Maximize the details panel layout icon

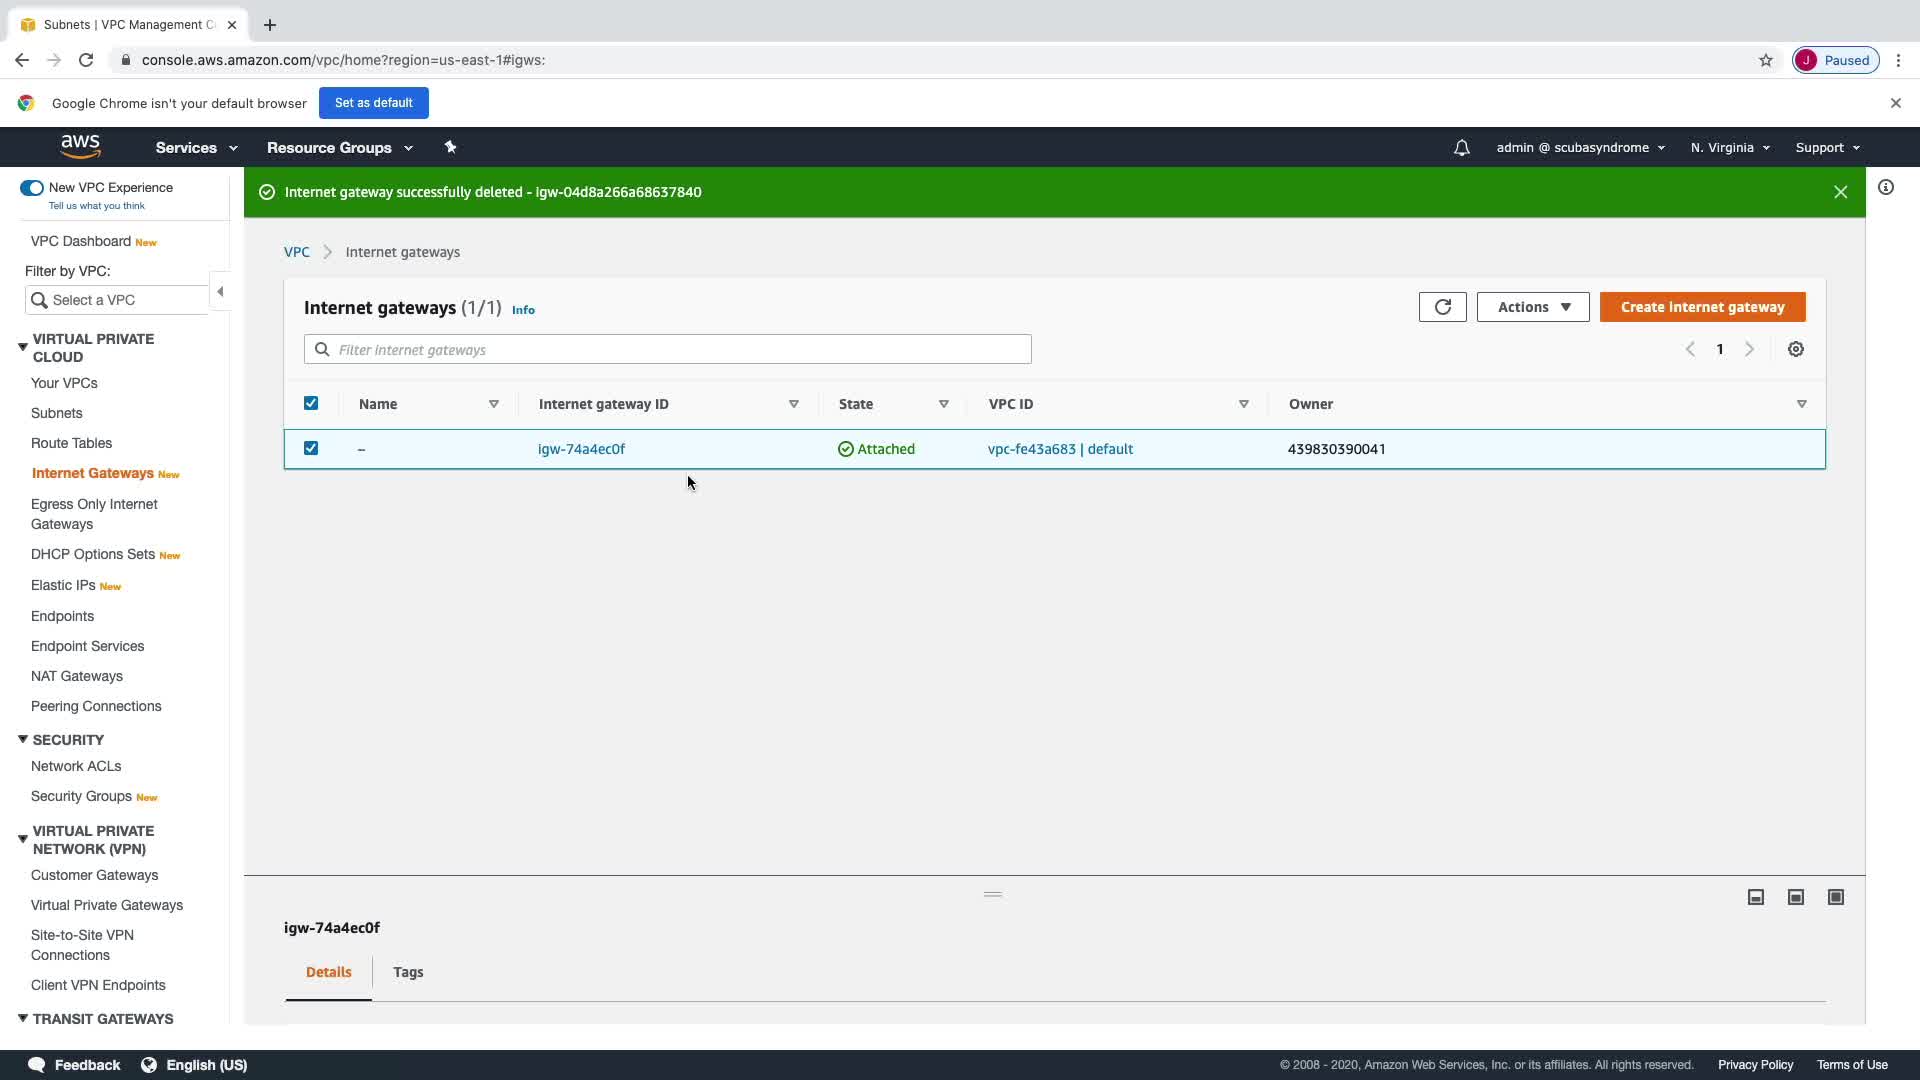pos(1835,897)
